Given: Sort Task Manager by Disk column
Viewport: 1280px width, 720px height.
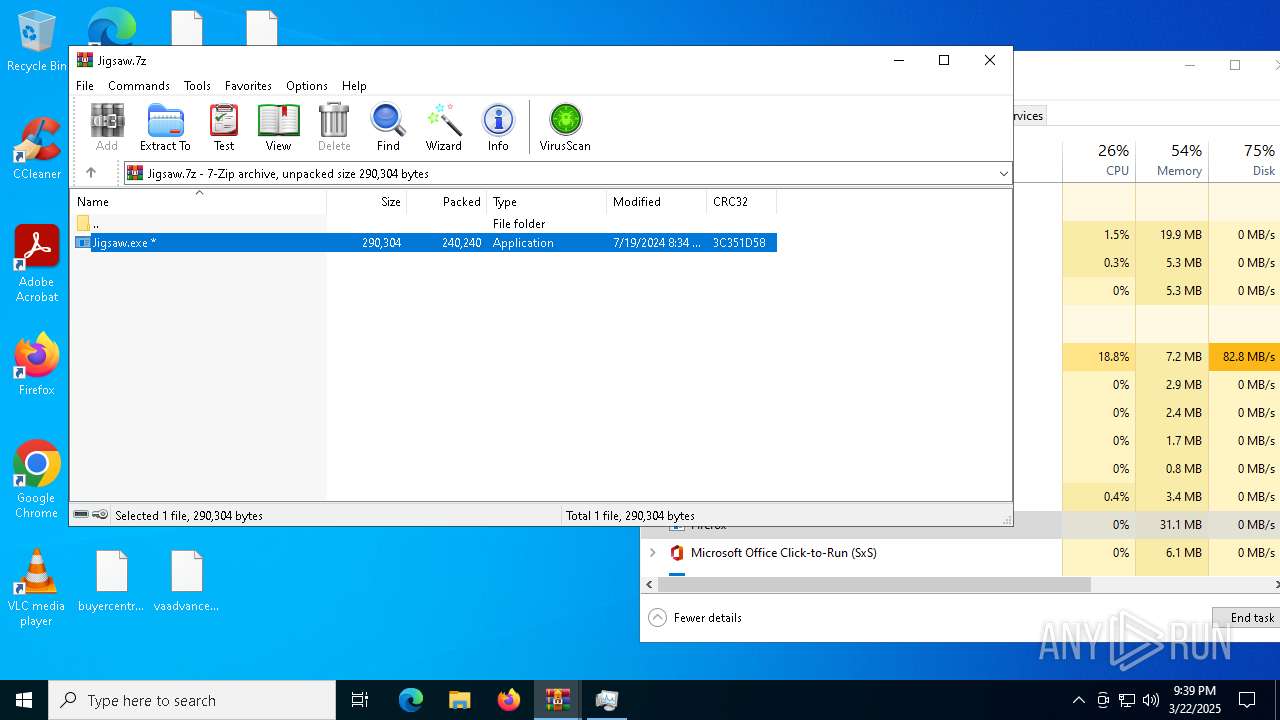Looking at the screenshot, I should tap(1245, 160).
